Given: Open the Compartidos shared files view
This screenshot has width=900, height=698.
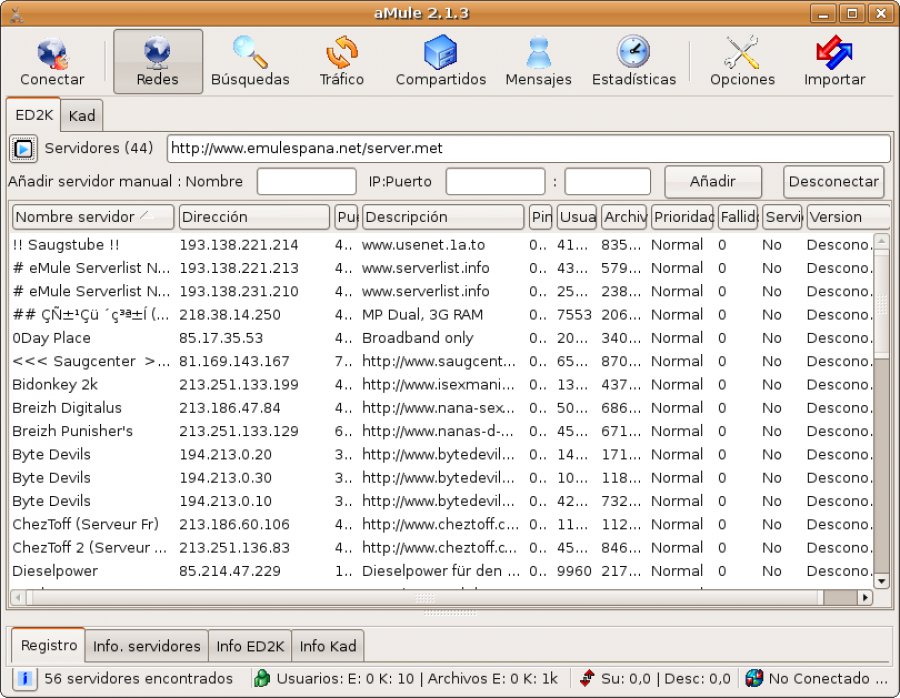Looking at the screenshot, I should tap(441, 61).
